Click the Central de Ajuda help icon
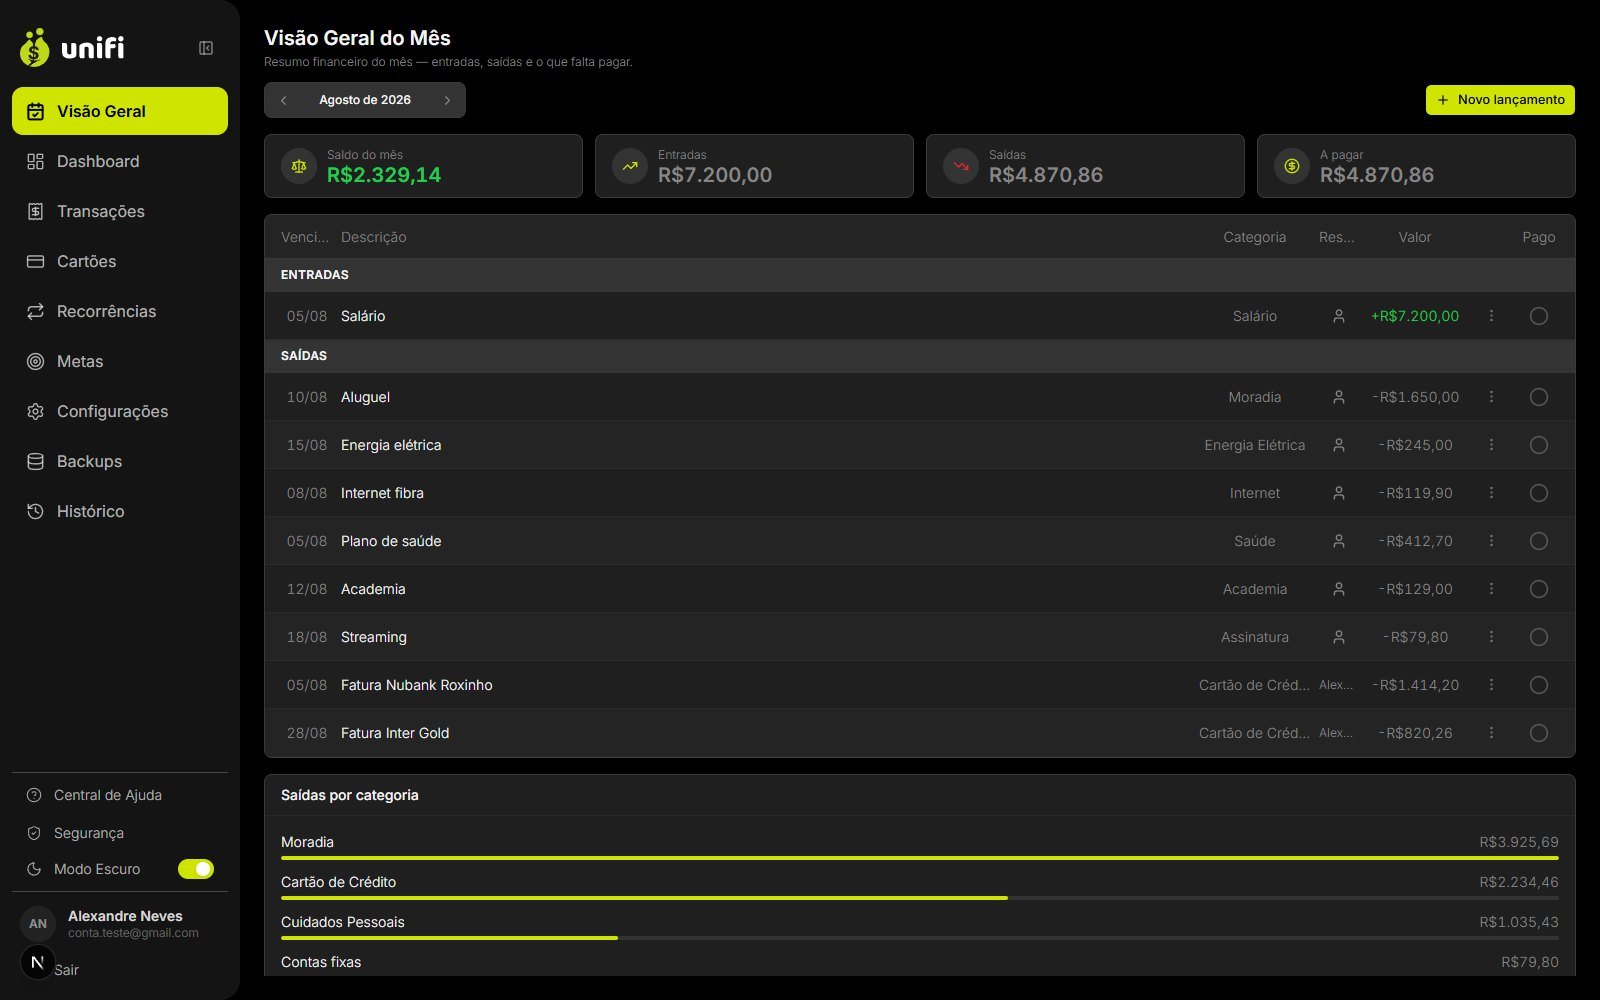 point(34,795)
